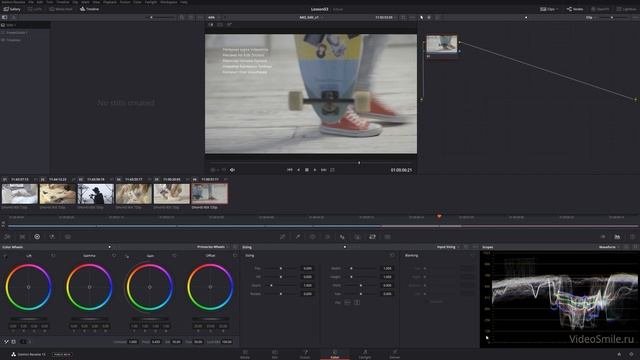
Task: Open the RGB Mixer palette
Action: pyautogui.click(x=52, y=237)
